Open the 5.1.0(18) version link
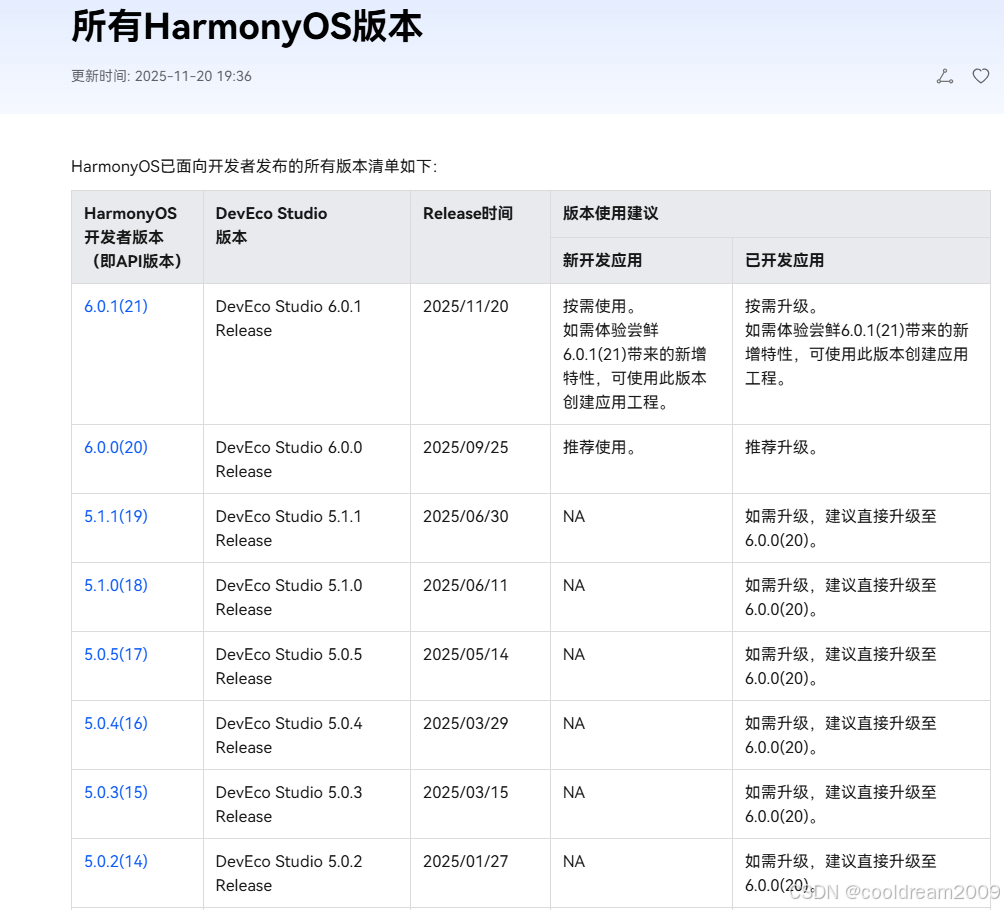The height and width of the screenshot is (910, 1004). [116, 585]
